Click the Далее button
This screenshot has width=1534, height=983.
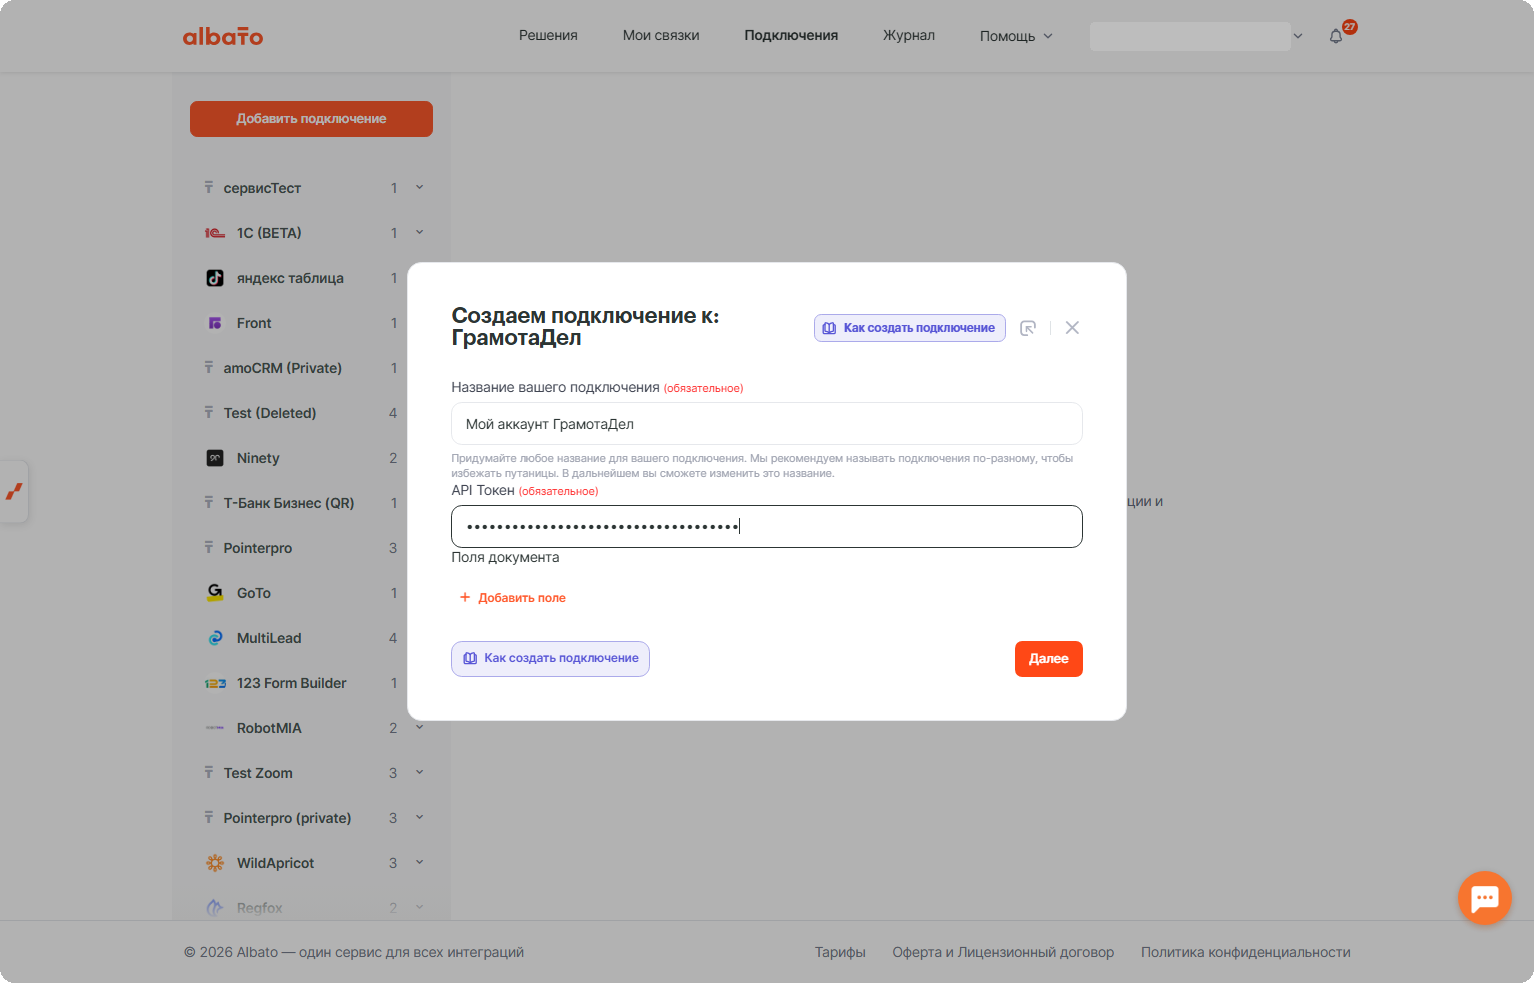click(x=1049, y=659)
